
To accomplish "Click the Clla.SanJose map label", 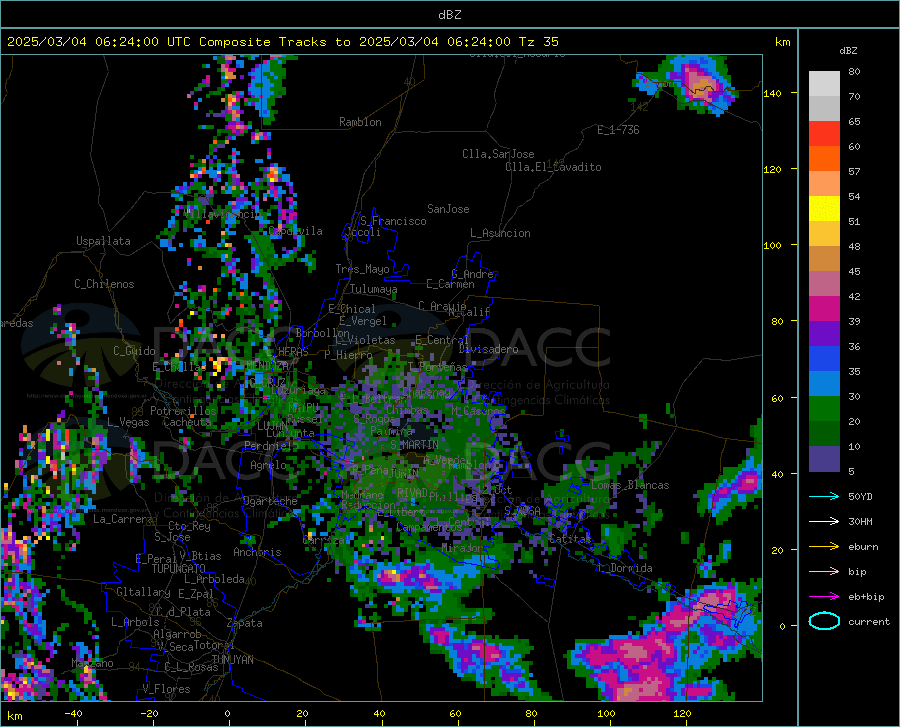I will point(498,154).
